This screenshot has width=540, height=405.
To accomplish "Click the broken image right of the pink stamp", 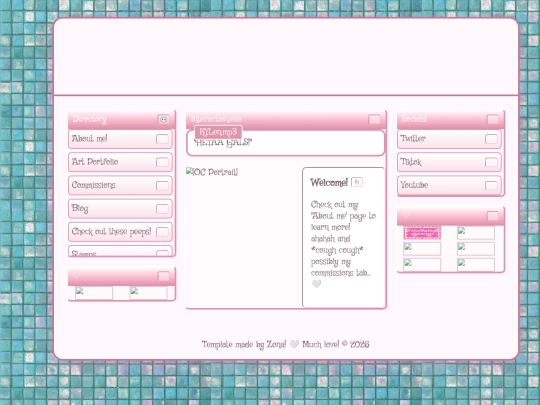I will [x=476, y=233].
